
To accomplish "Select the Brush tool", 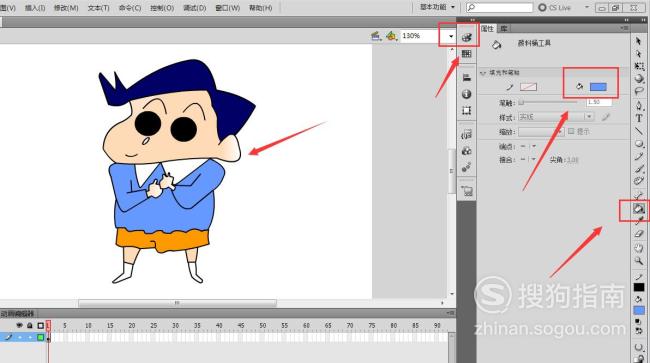I will pos(639,169).
